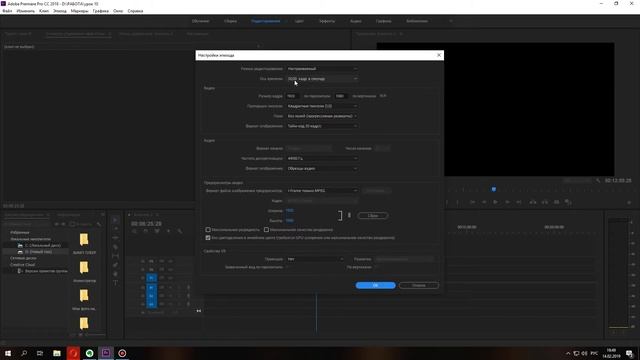640x360 pixels.
Task: Click the blue OK button in dialog
Action: pos(376,285)
